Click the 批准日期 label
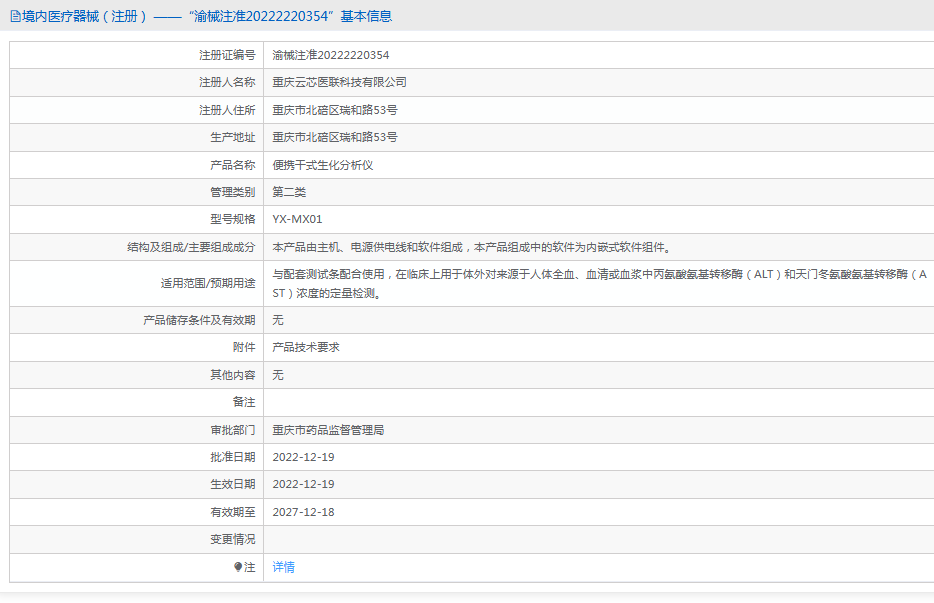This screenshot has width=934, height=603. click(233, 457)
